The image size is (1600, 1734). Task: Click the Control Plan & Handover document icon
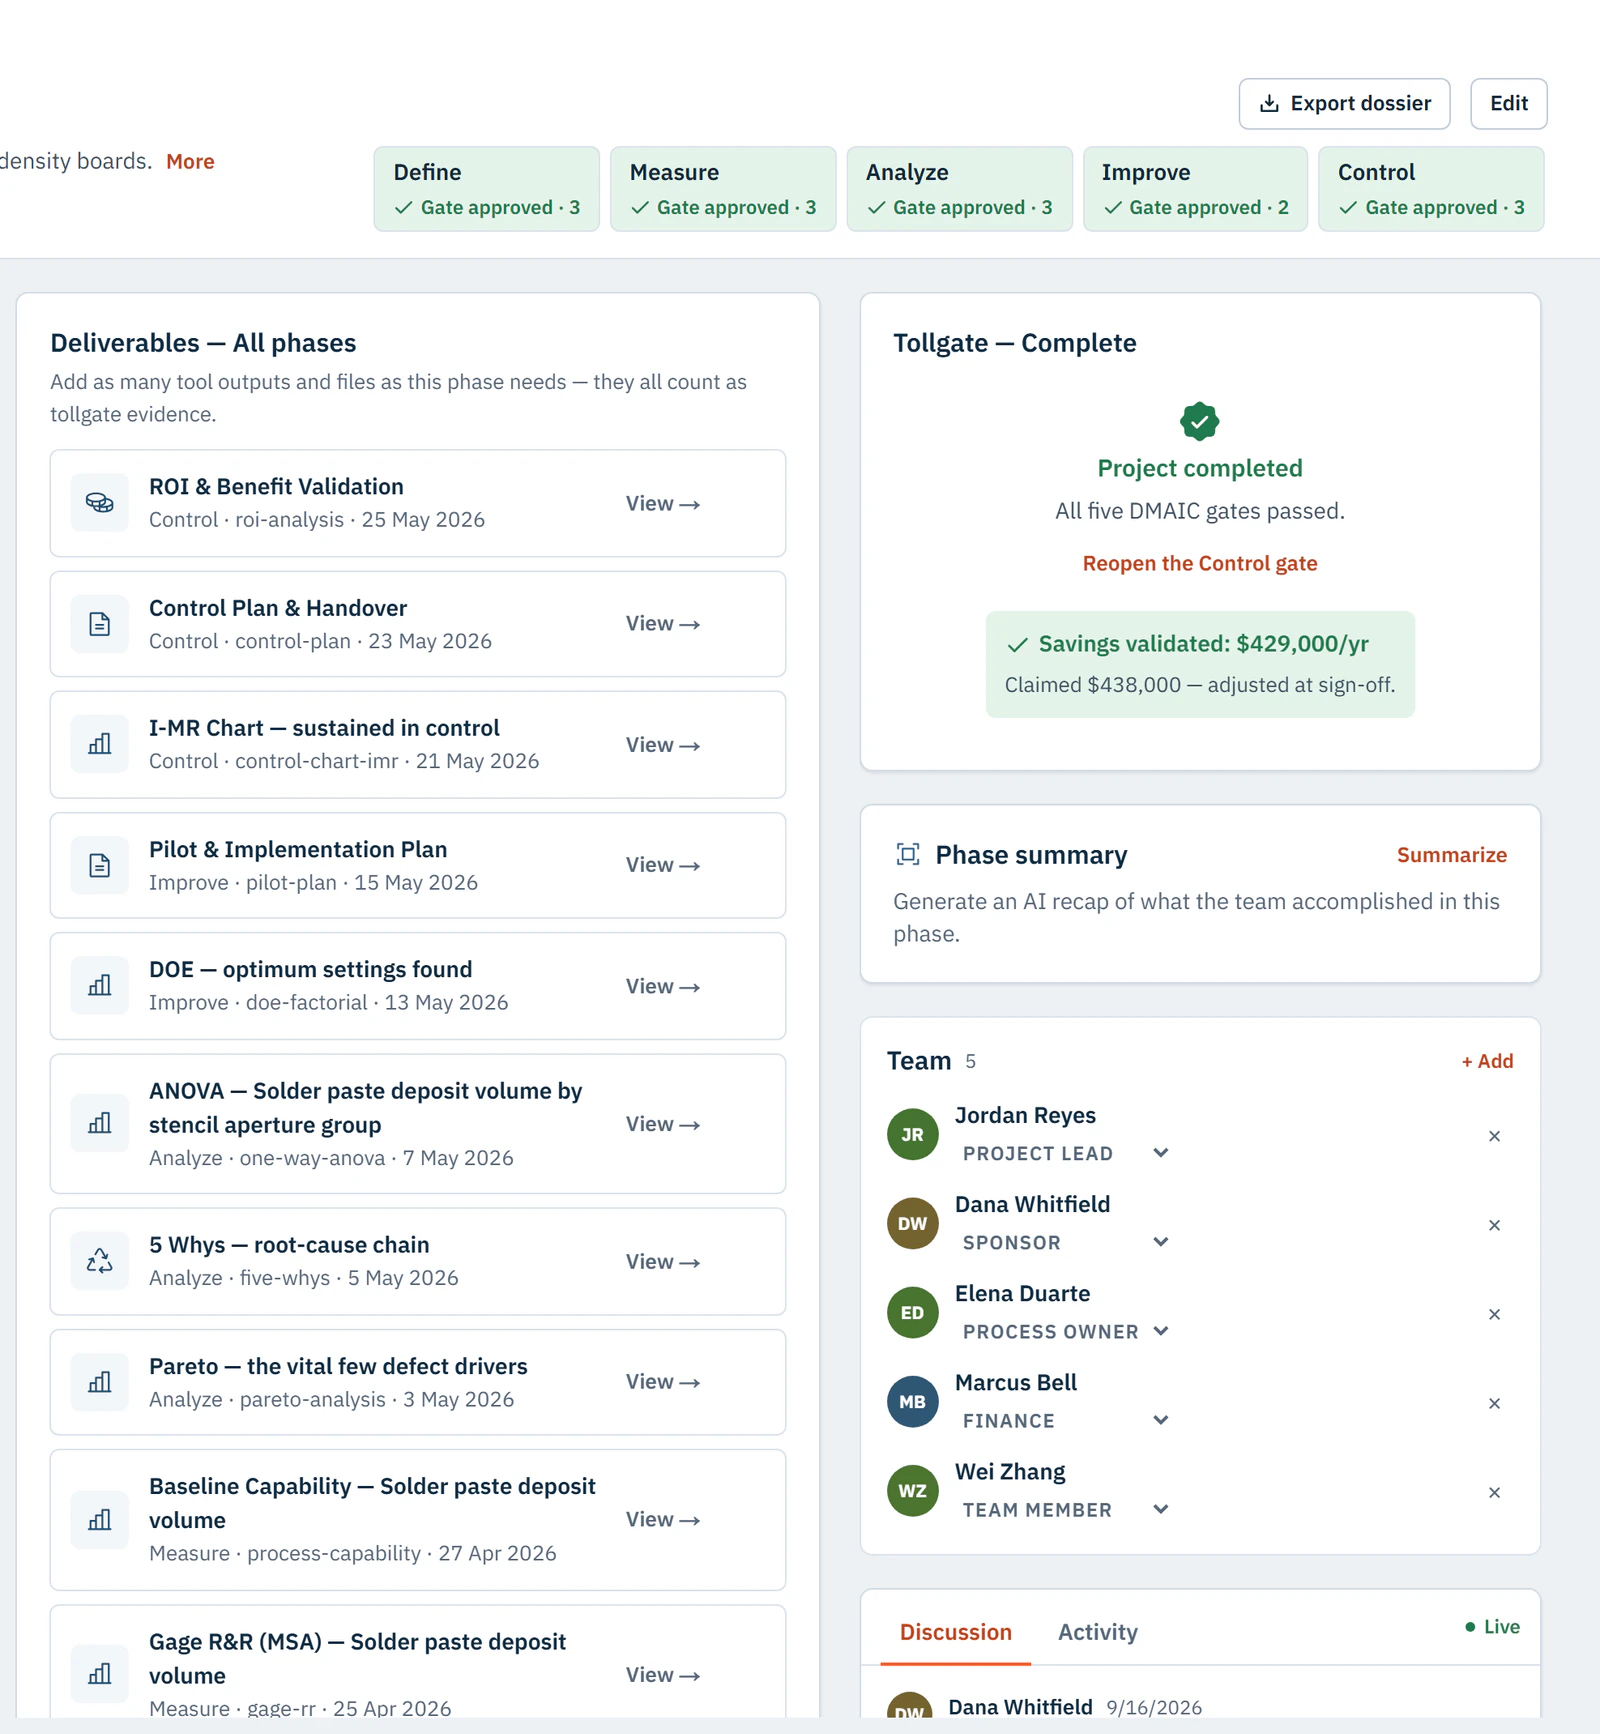pos(99,624)
